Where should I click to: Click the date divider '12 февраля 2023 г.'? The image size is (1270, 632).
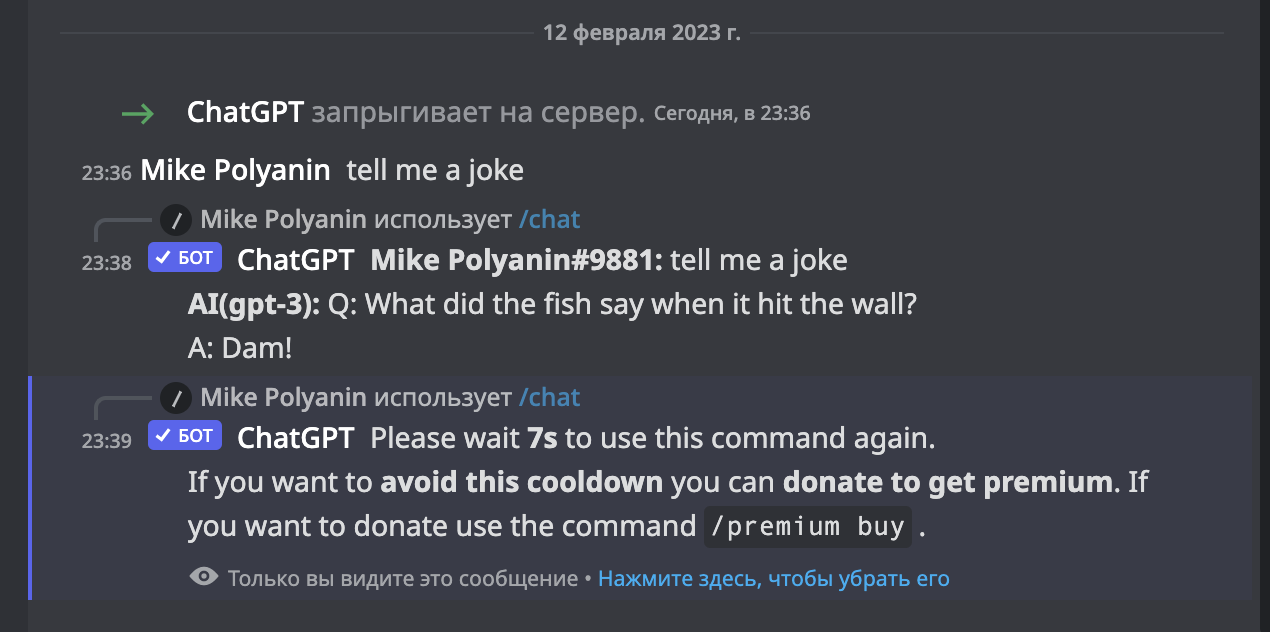tap(641, 32)
